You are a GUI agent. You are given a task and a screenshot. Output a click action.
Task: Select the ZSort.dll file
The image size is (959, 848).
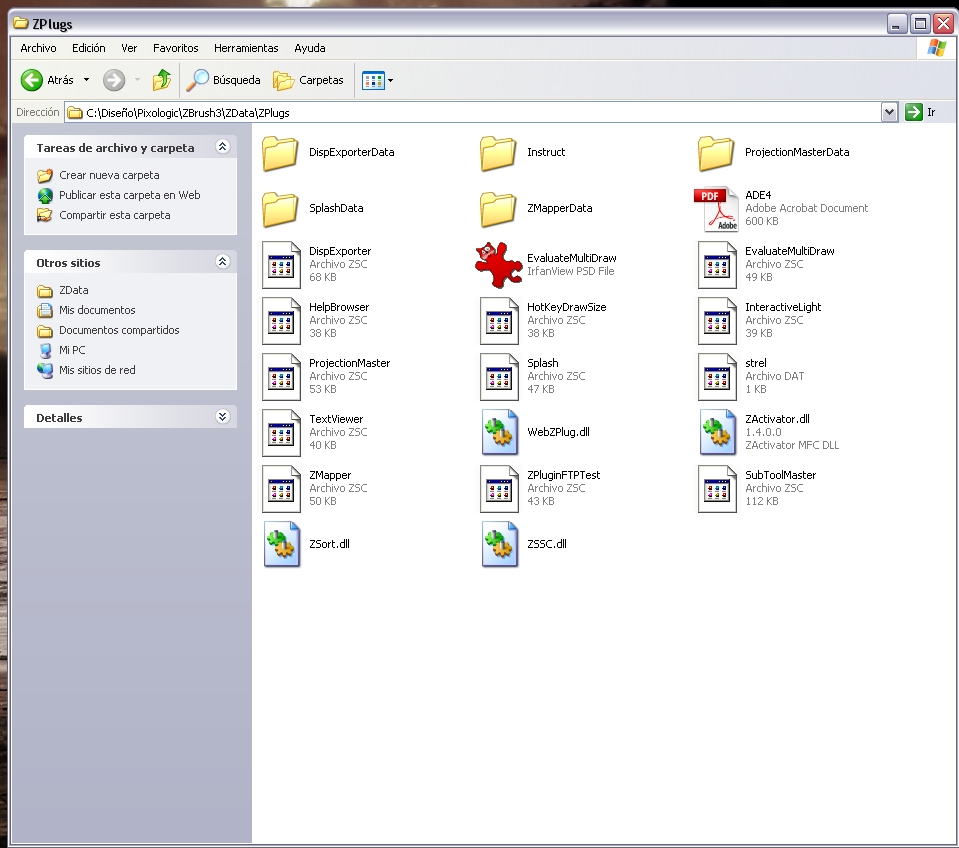[307, 544]
